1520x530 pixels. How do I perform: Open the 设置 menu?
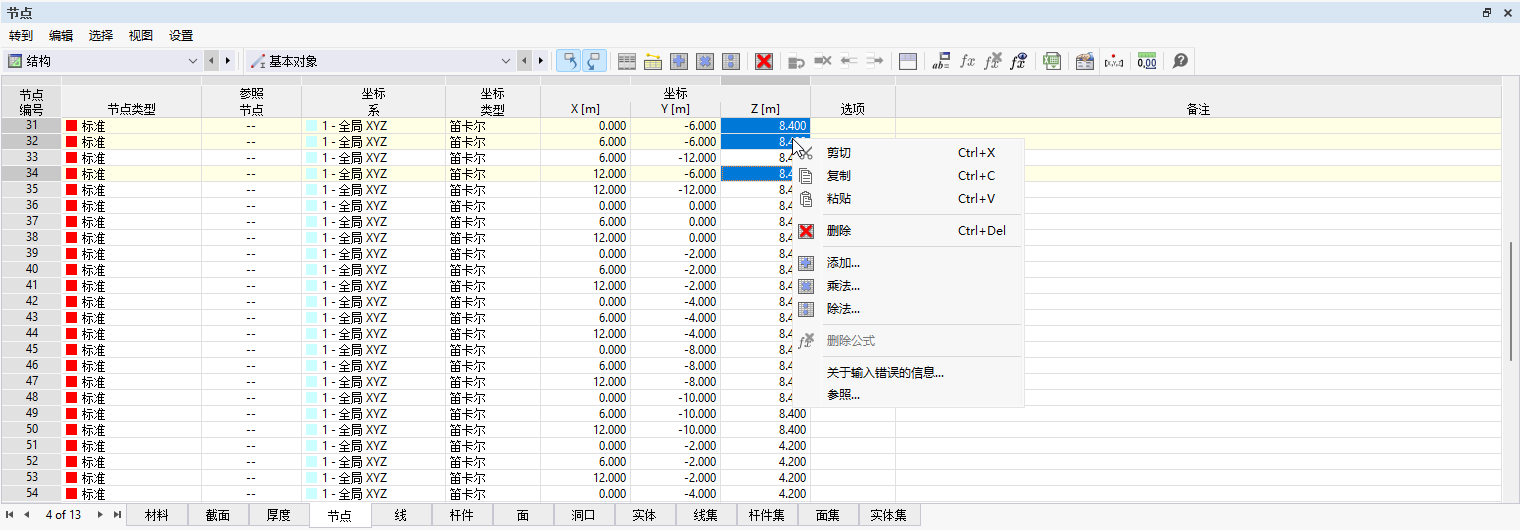click(181, 35)
